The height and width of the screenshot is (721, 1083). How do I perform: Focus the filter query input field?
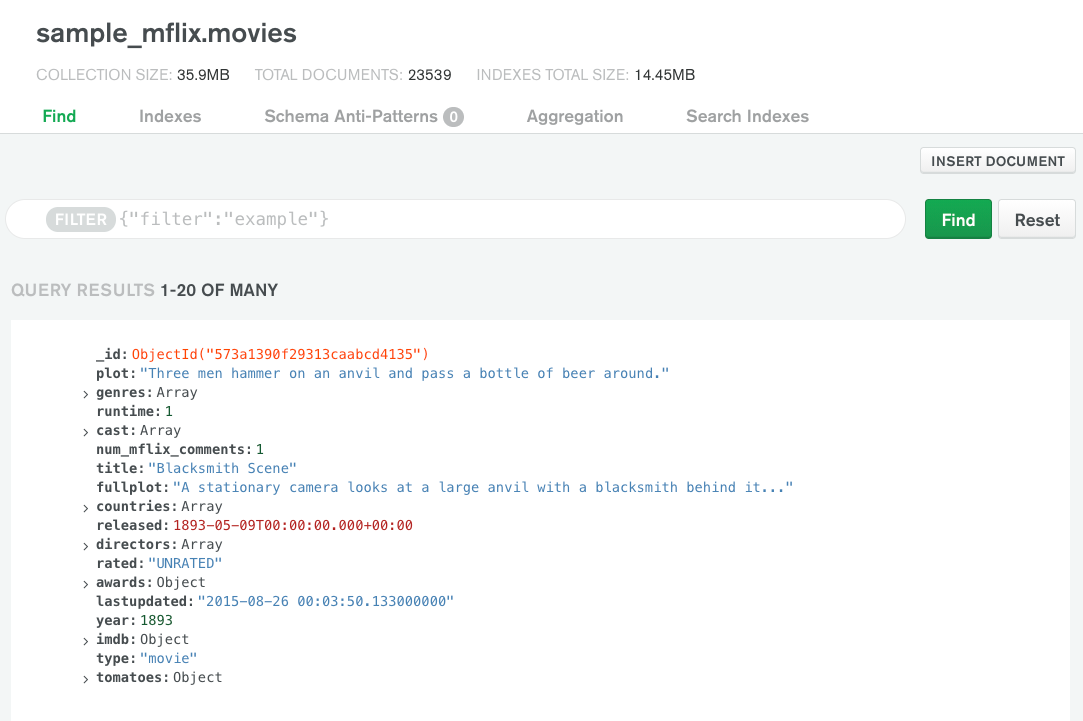point(455,220)
